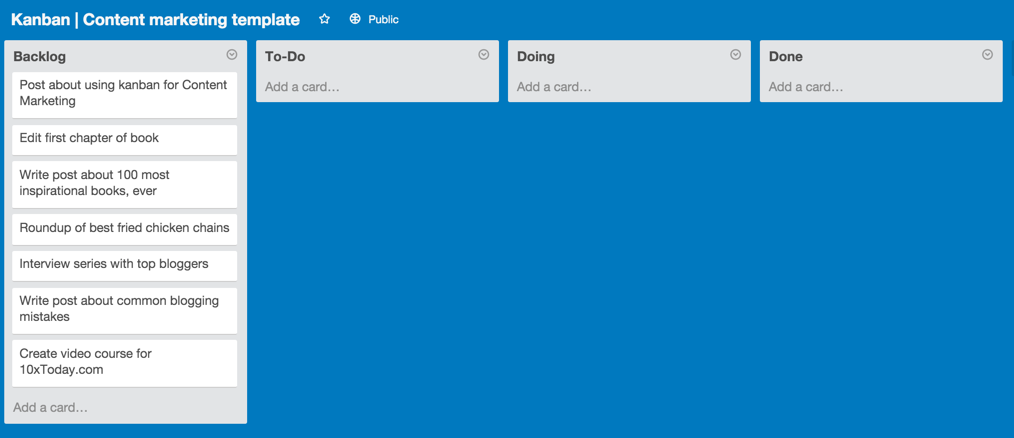Click the Backlog list title
1014x438 pixels.
tap(39, 57)
